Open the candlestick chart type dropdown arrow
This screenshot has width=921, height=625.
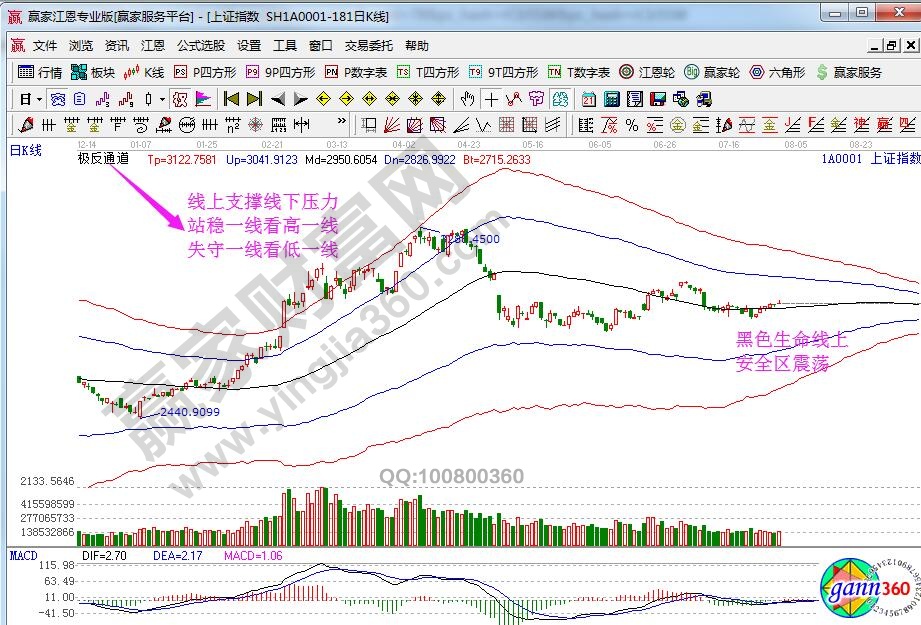click(163, 99)
